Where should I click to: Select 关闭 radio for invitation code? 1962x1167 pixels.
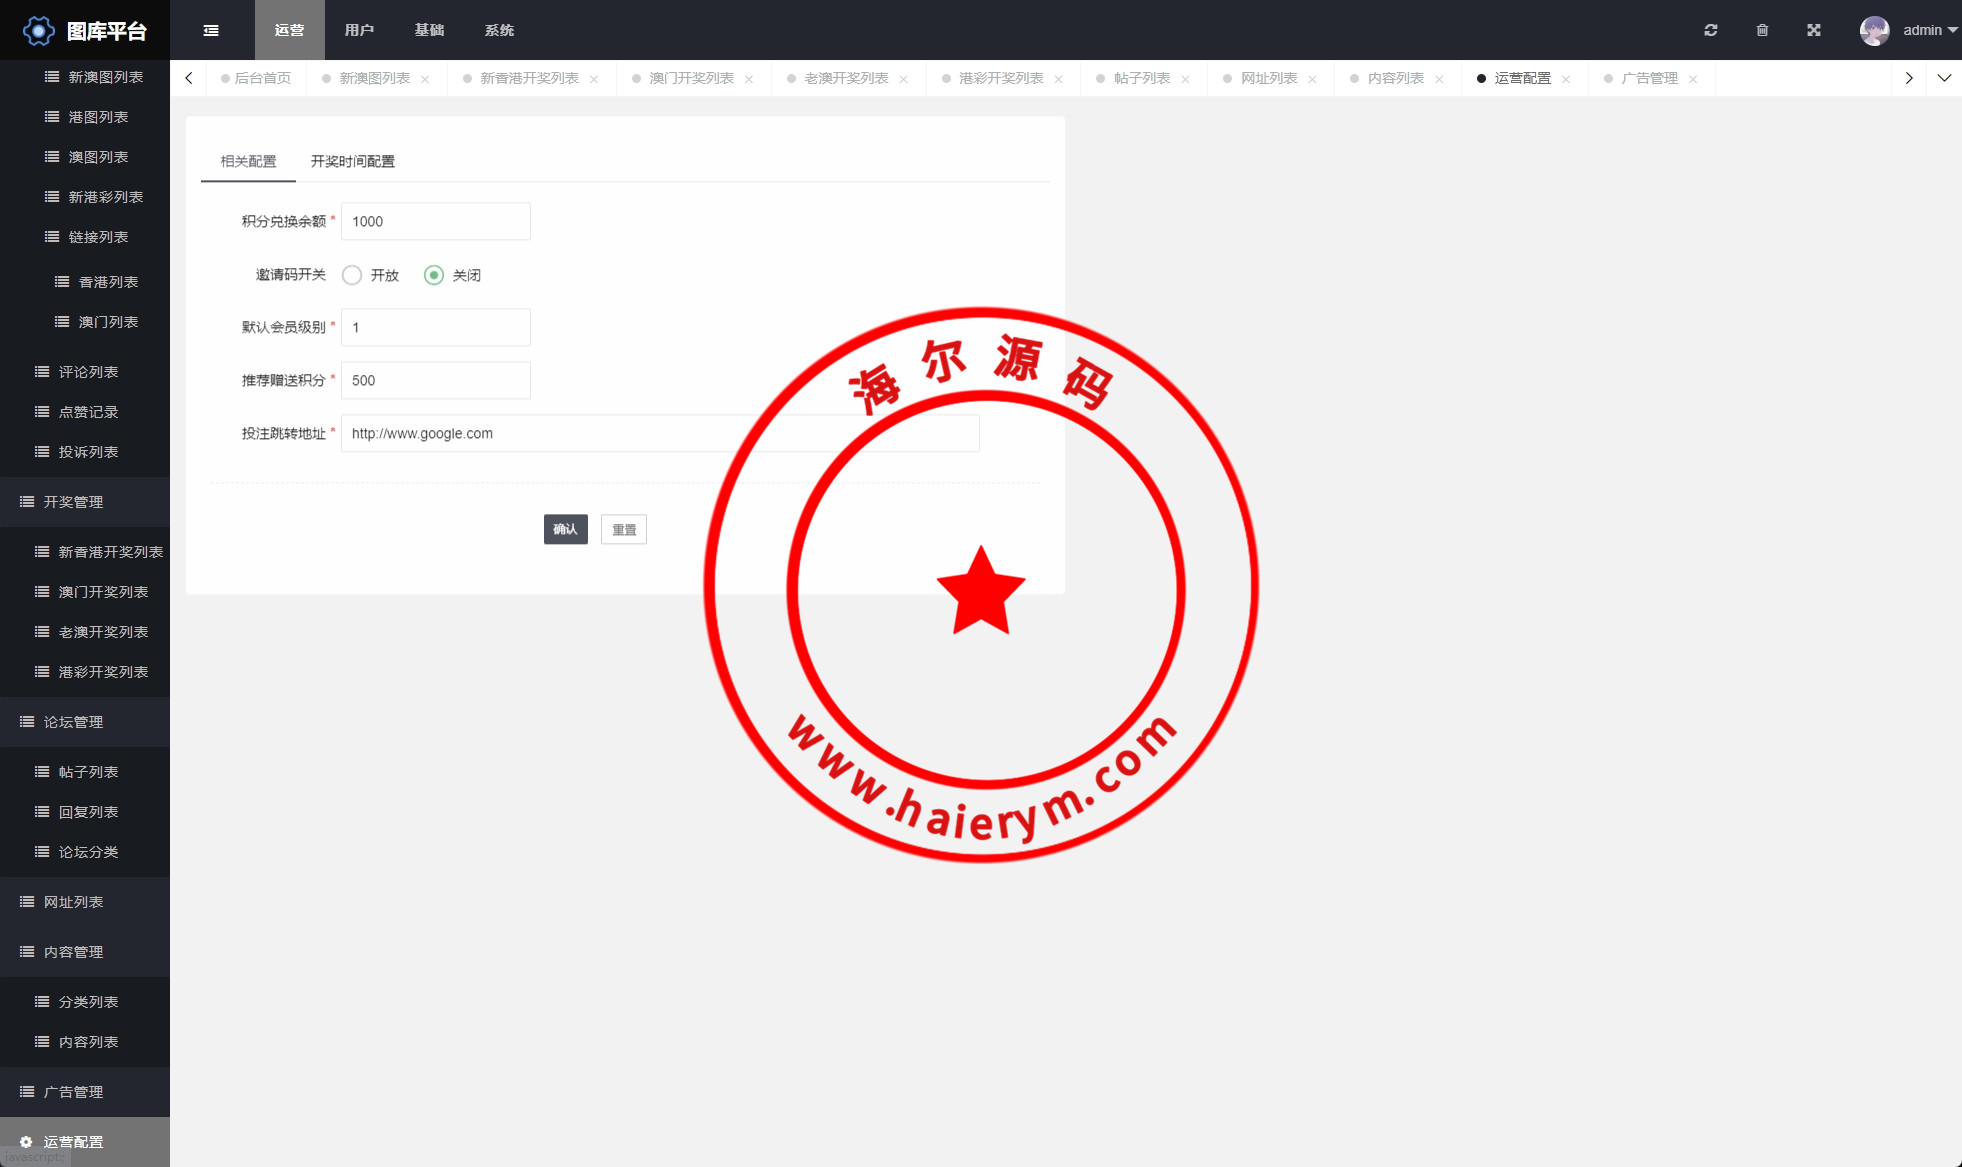pos(434,275)
